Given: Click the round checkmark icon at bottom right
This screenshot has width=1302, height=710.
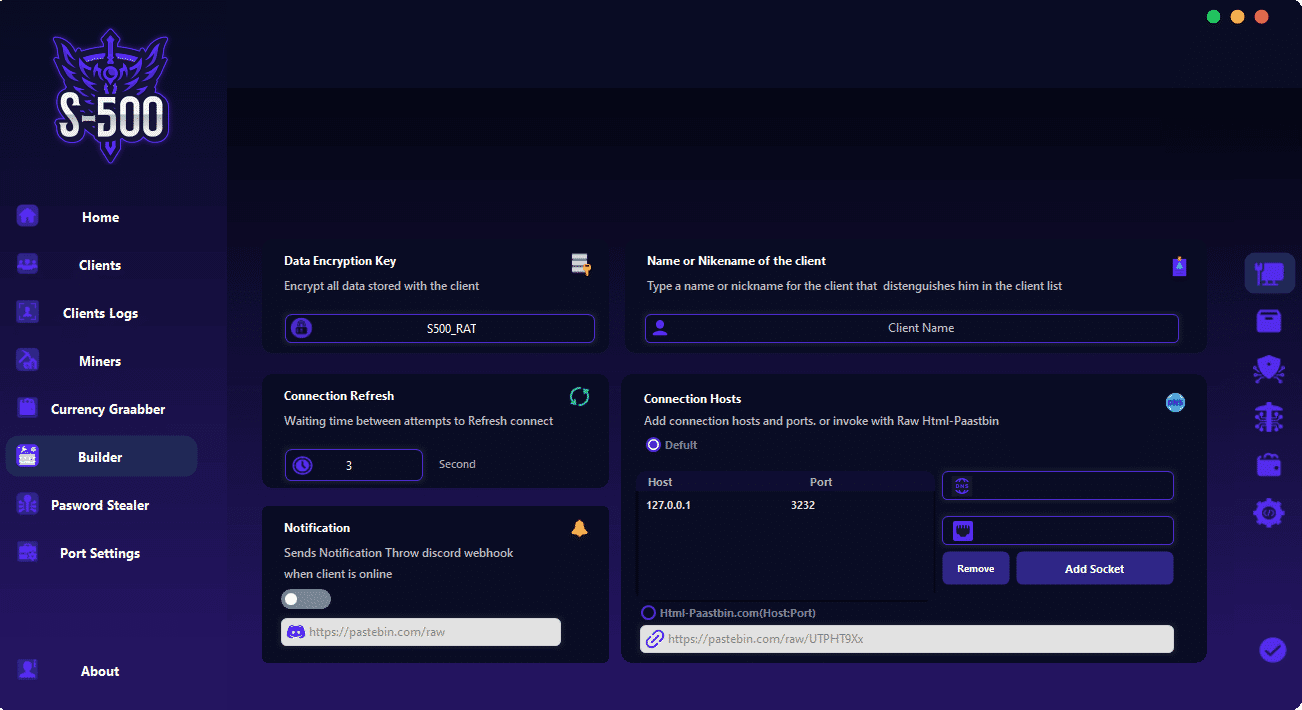Looking at the screenshot, I should (x=1272, y=650).
